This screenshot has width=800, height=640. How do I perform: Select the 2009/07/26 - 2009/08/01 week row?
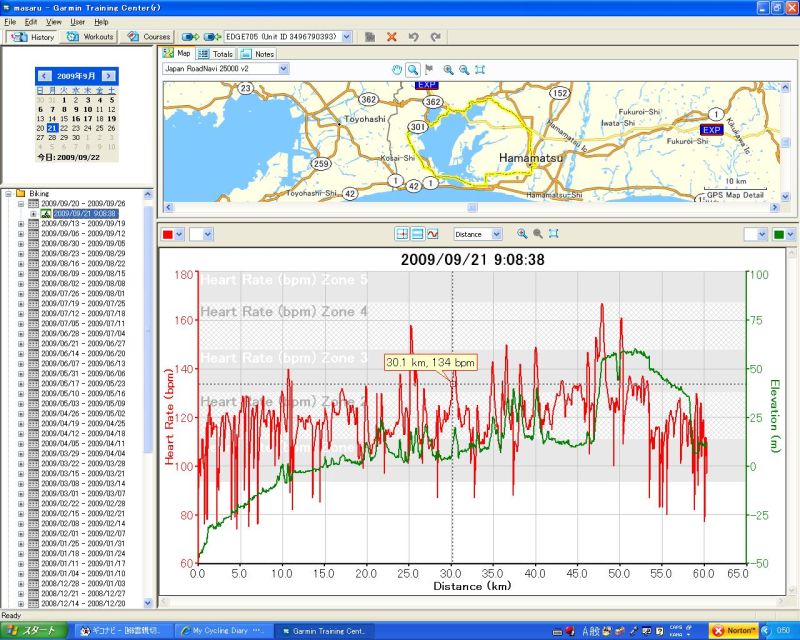(x=83, y=293)
